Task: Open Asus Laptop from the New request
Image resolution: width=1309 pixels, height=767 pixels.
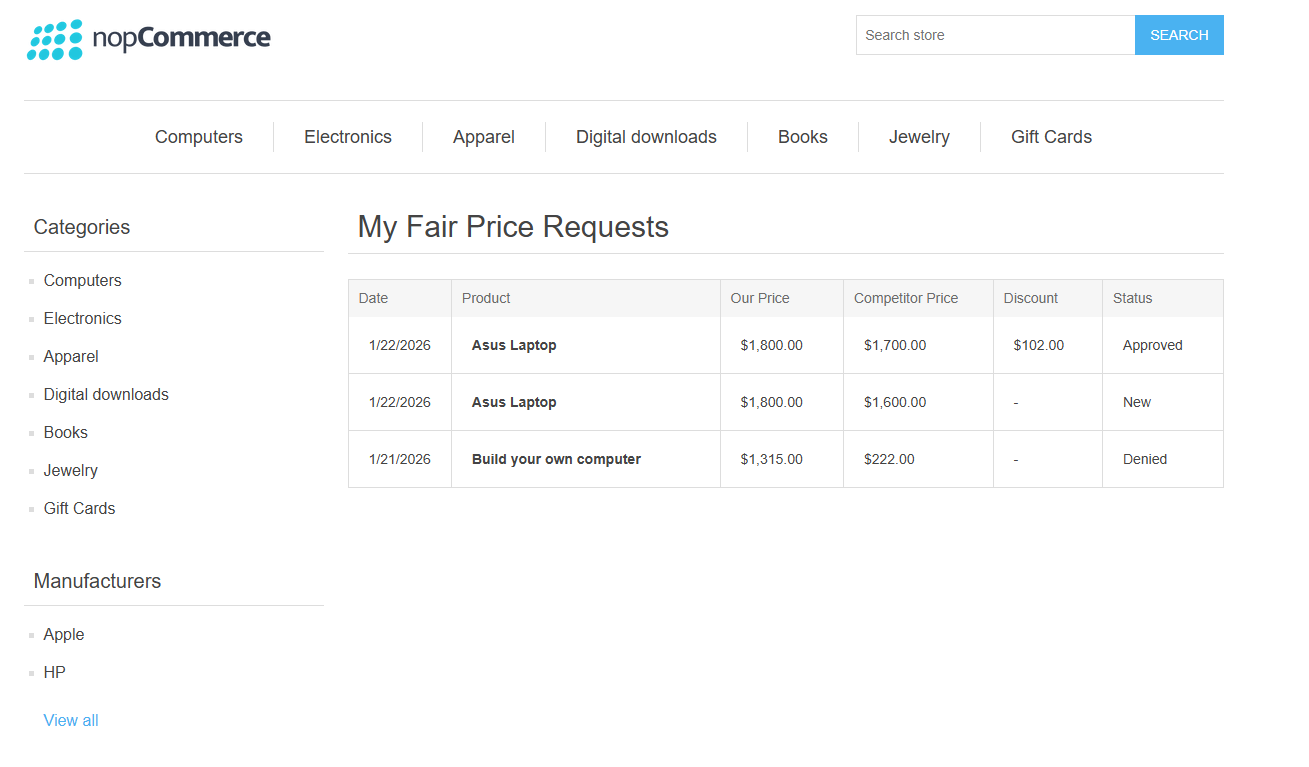Action: (x=514, y=402)
